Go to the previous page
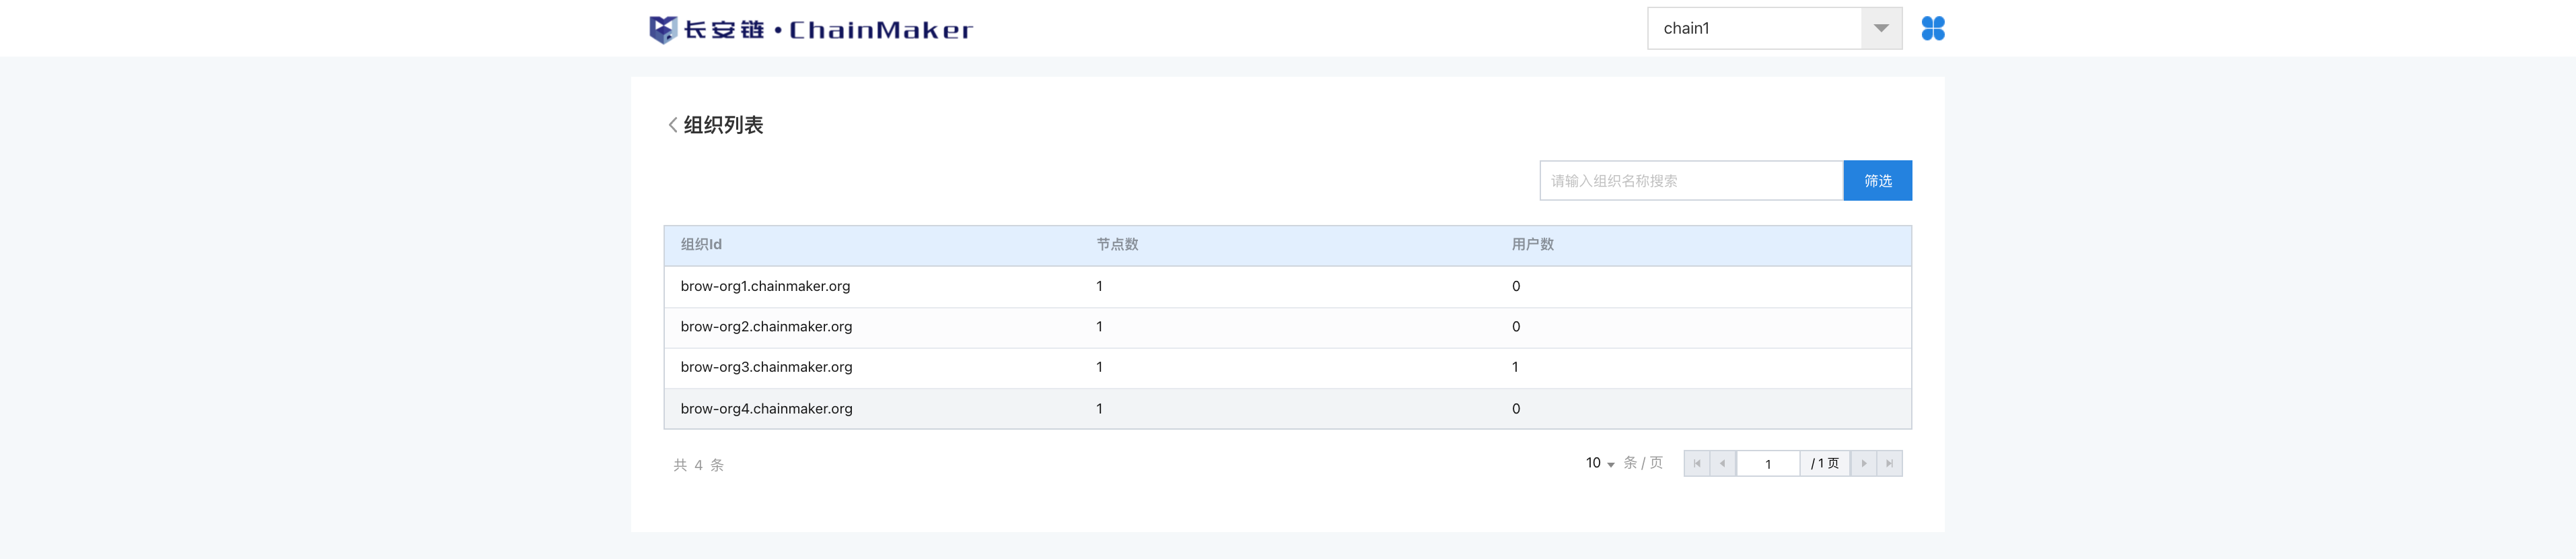The height and width of the screenshot is (559, 2576). pyautogui.click(x=1723, y=464)
